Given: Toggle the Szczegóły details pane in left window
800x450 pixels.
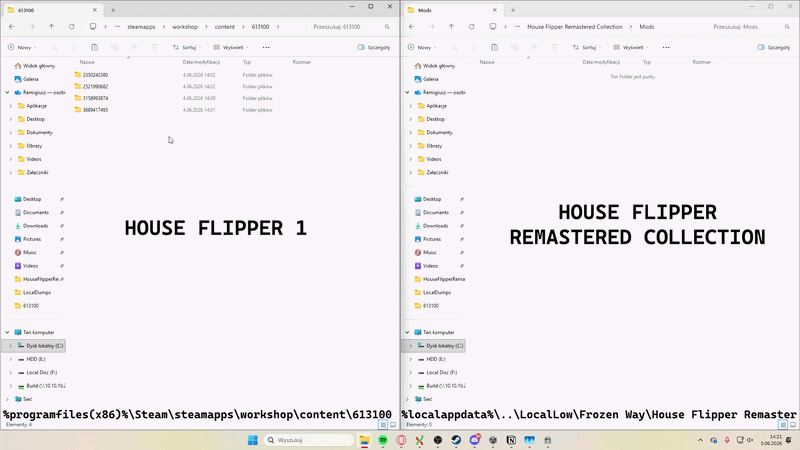Looking at the screenshot, I should tap(374, 47).
